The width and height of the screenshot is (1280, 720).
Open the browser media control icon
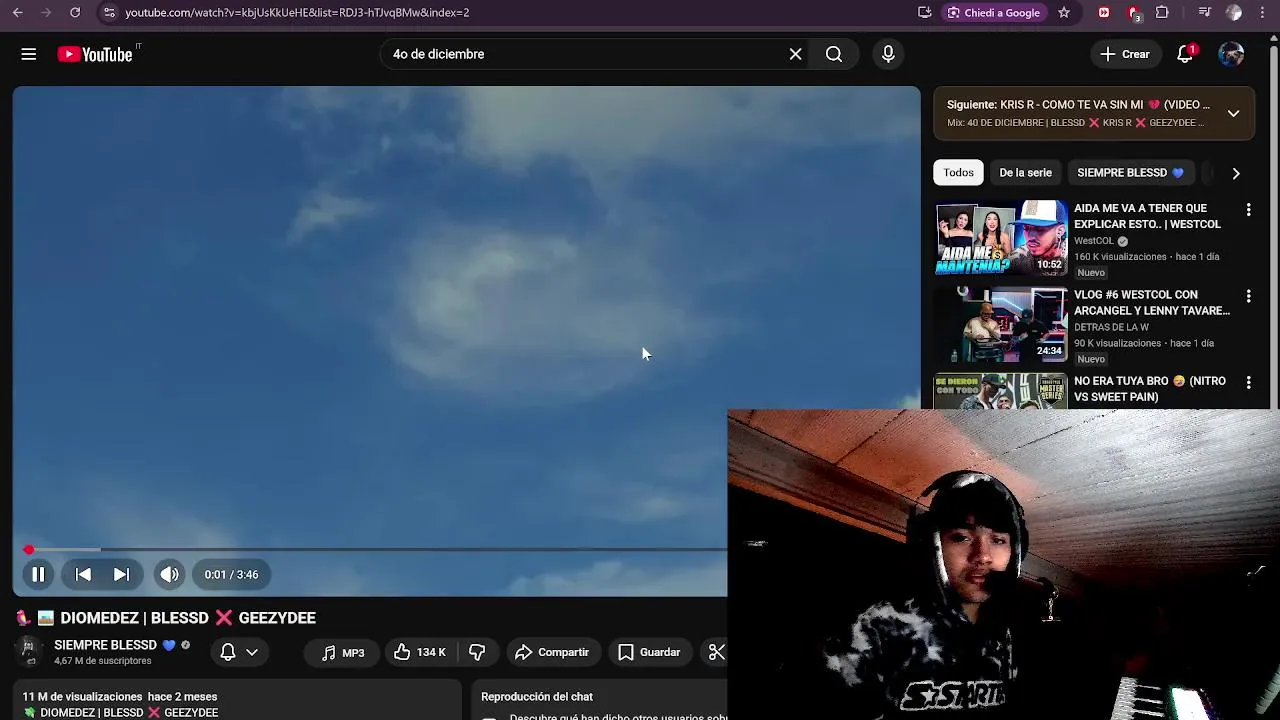pos(1204,12)
